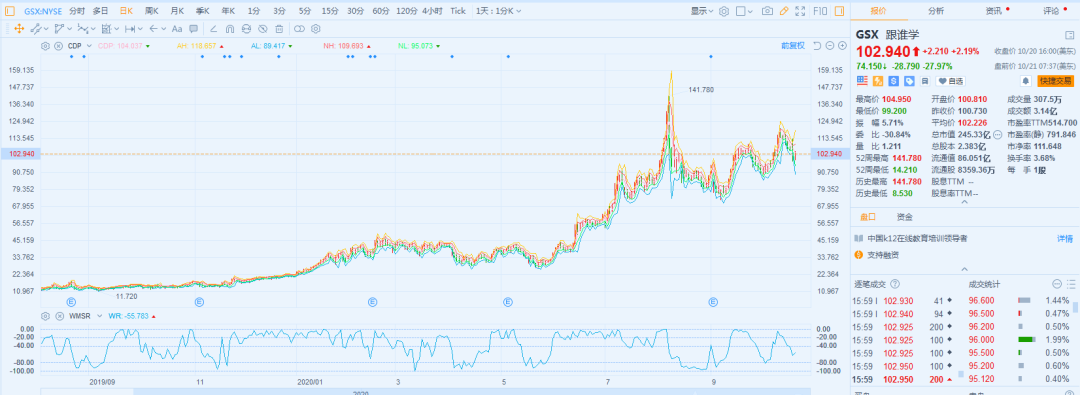This screenshot has height=395, width=1080.
Task: Select the rectangle range measure tool
Action: (106, 29)
